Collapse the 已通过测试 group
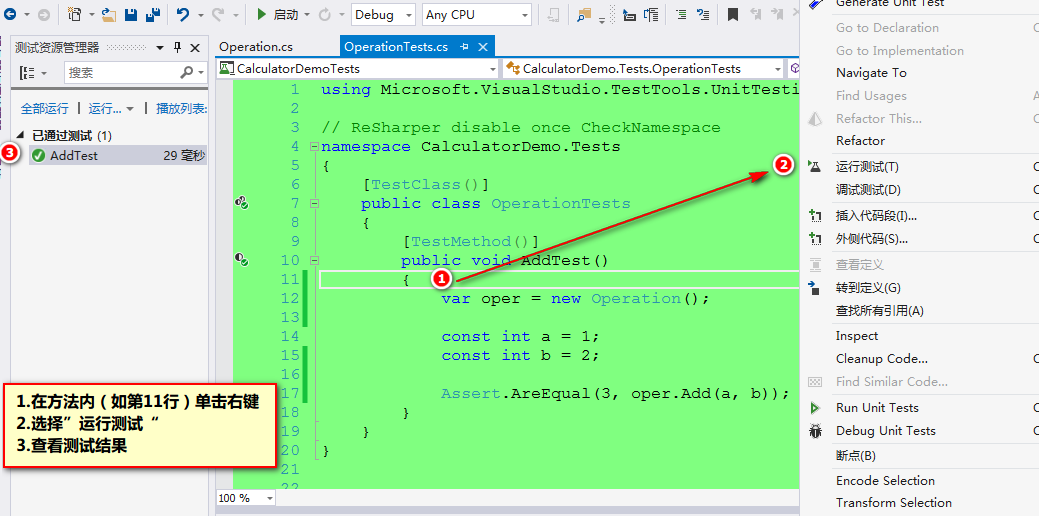Image resolution: width=1039 pixels, height=516 pixels. click(x=20, y=135)
